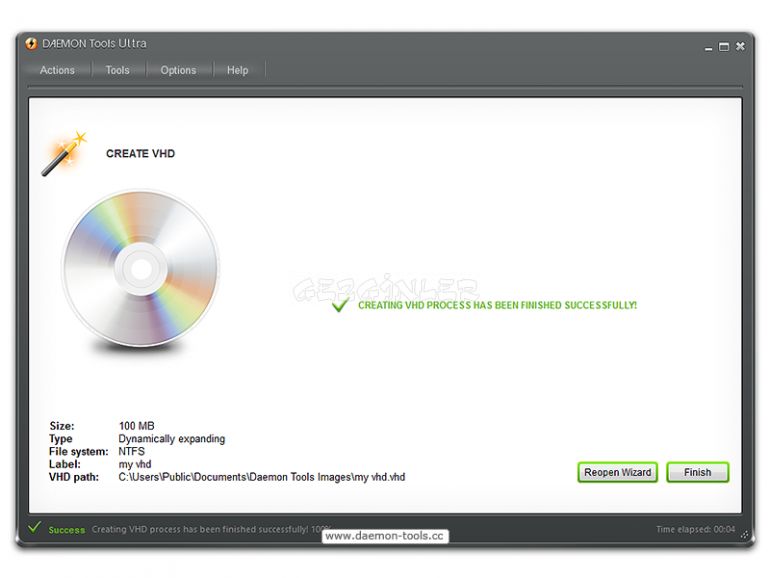Click the CREATE VHD heading
The width and height of the screenshot is (770, 578).
140,154
